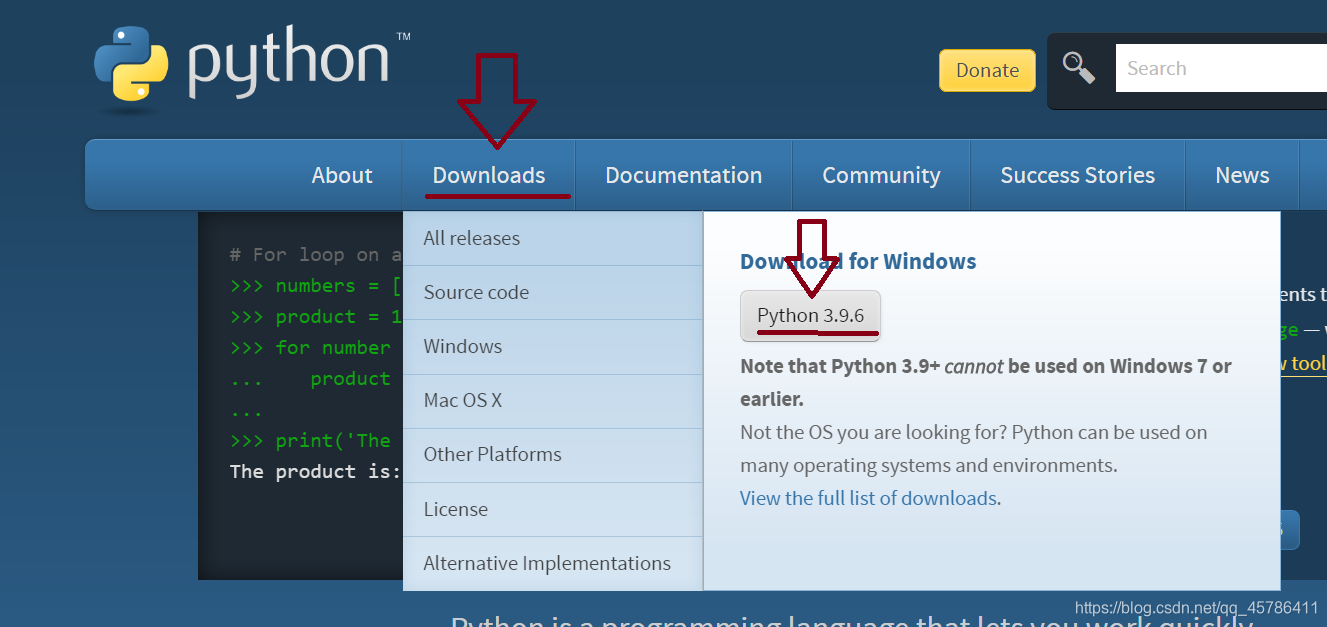Image resolution: width=1327 pixels, height=627 pixels.
Task: Open the Success Stories menu
Action: click(x=1078, y=175)
